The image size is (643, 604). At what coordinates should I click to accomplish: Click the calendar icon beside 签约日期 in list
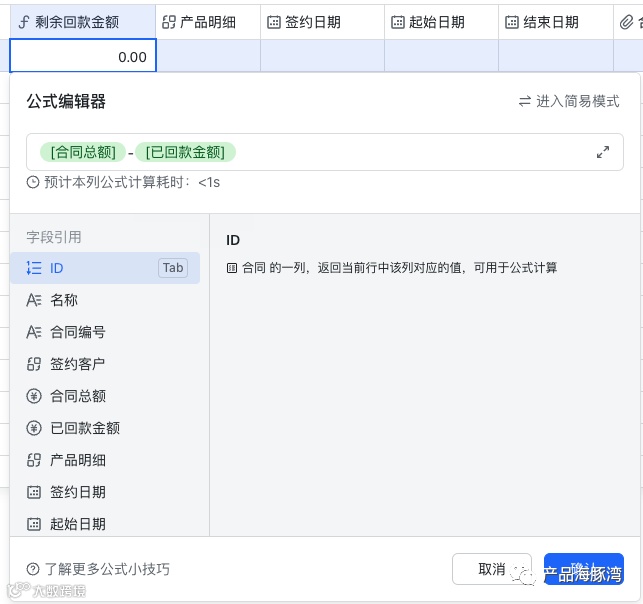34,492
